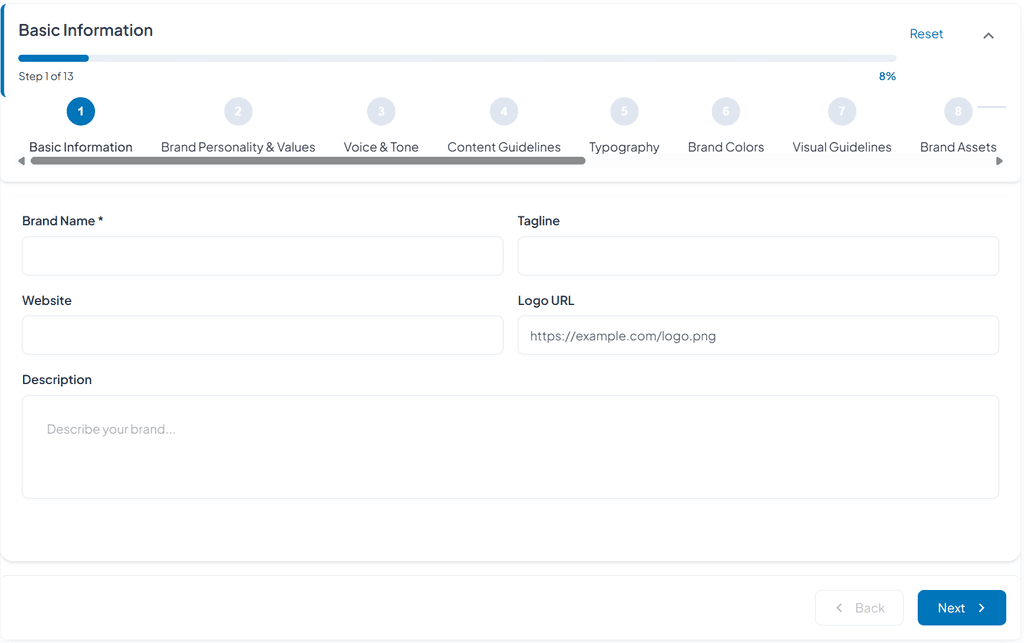The width and height of the screenshot is (1024, 643).
Task: Click the 'Logo URL' label
Action: 546,301
